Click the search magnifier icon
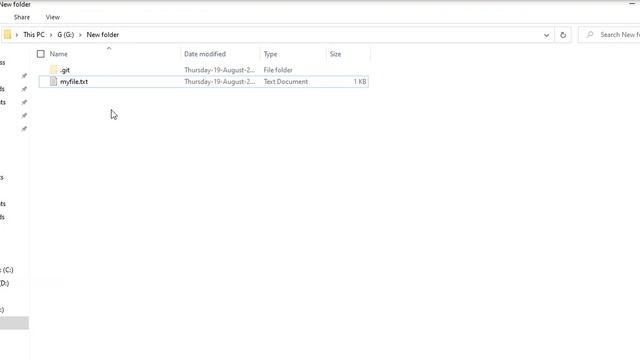The height and width of the screenshot is (360, 640). click(x=590, y=35)
